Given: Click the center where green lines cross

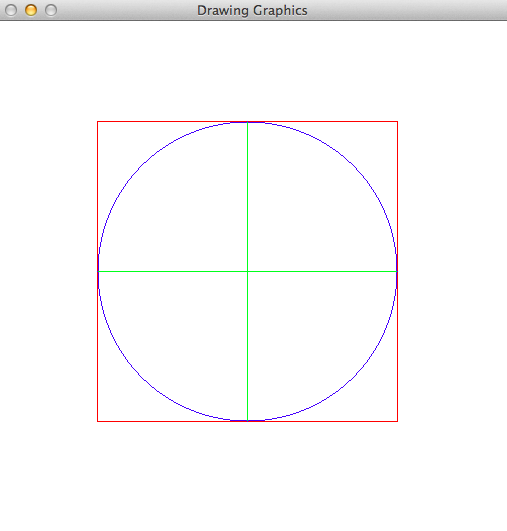Looking at the screenshot, I should point(248,271).
